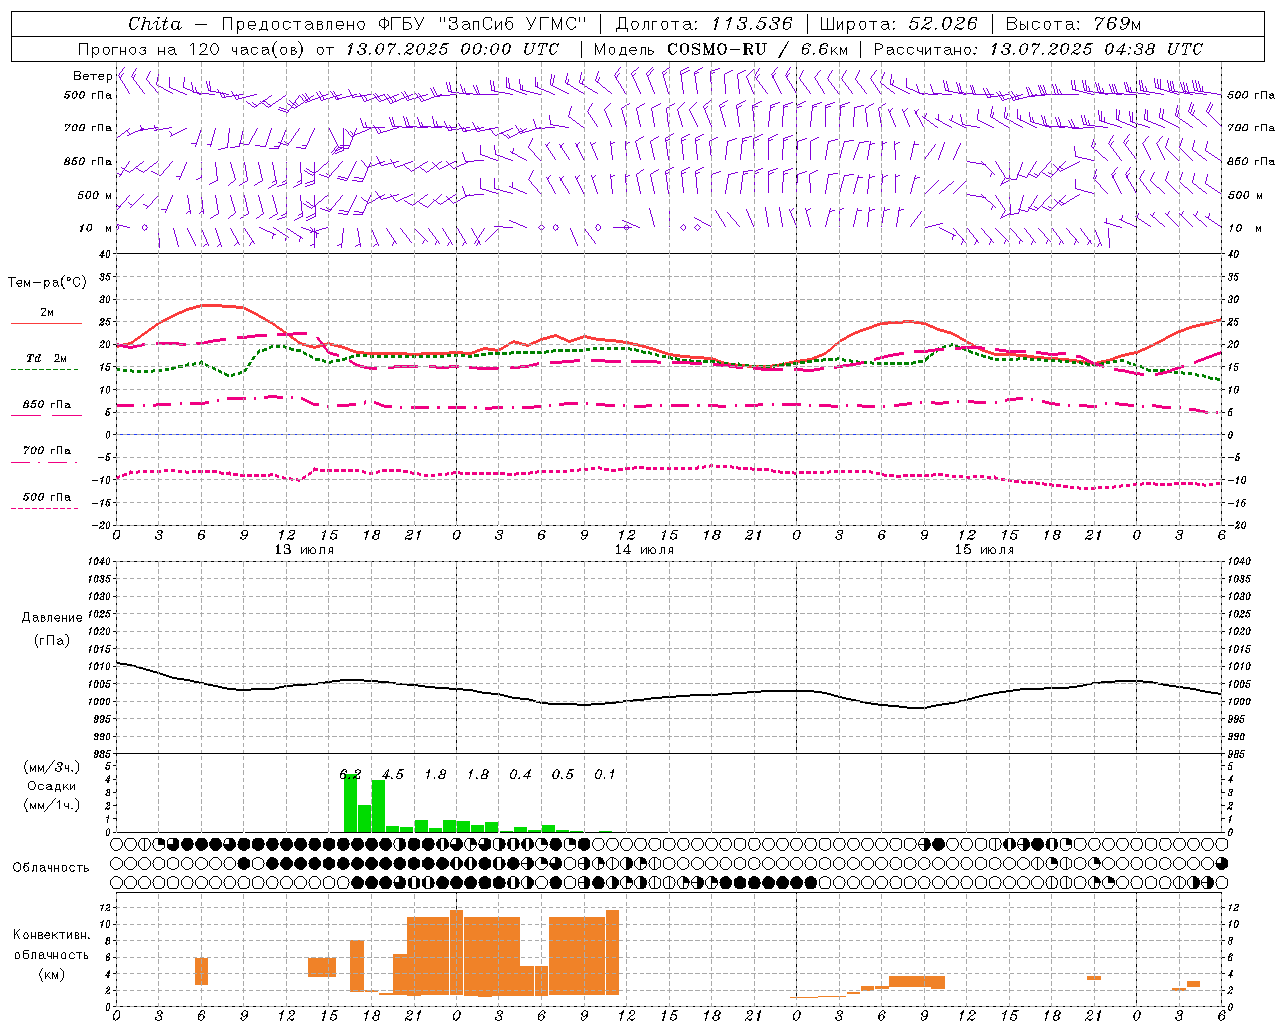Click the "(мм/3ч.)" precipitation unit label
Image resolution: width=1280 pixels, height=1024 pixels.
pyautogui.click(x=52, y=766)
